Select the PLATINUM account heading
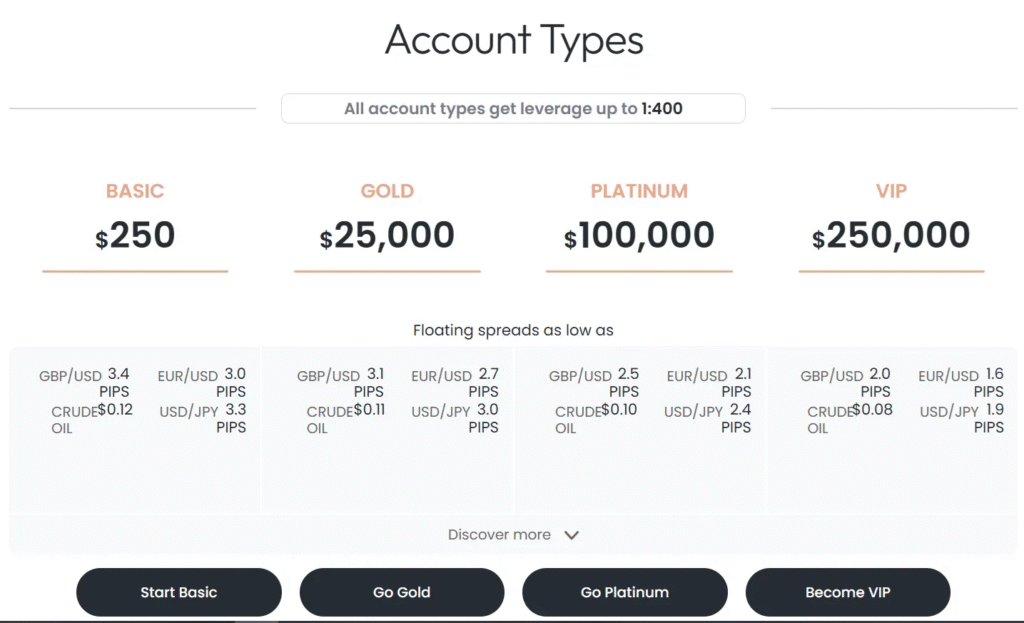The height and width of the screenshot is (623, 1024). coord(639,191)
